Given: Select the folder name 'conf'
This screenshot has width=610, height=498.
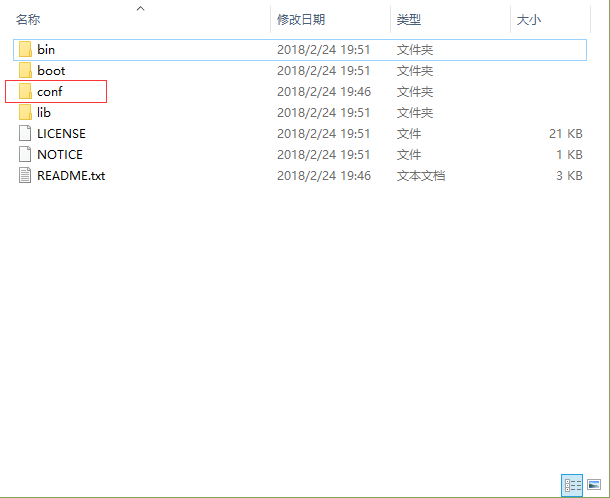Looking at the screenshot, I should 49,91.
